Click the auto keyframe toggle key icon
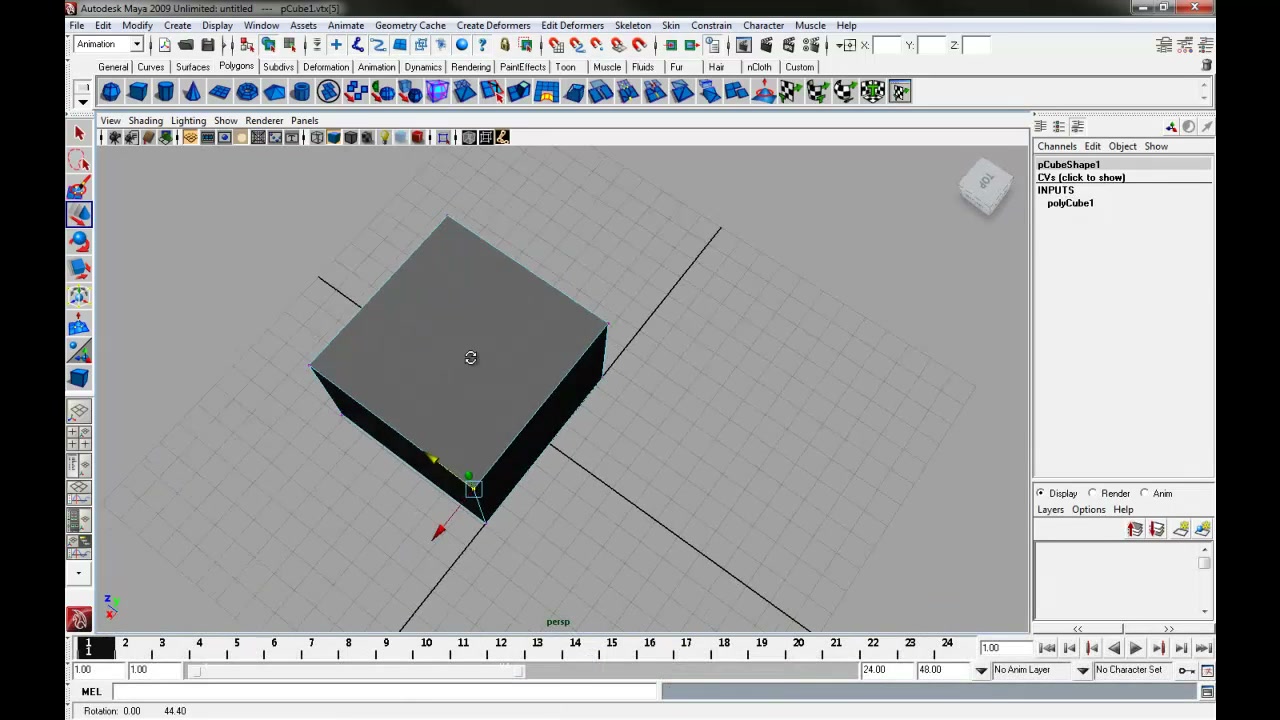The image size is (1280, 720). click(1186, 670)
